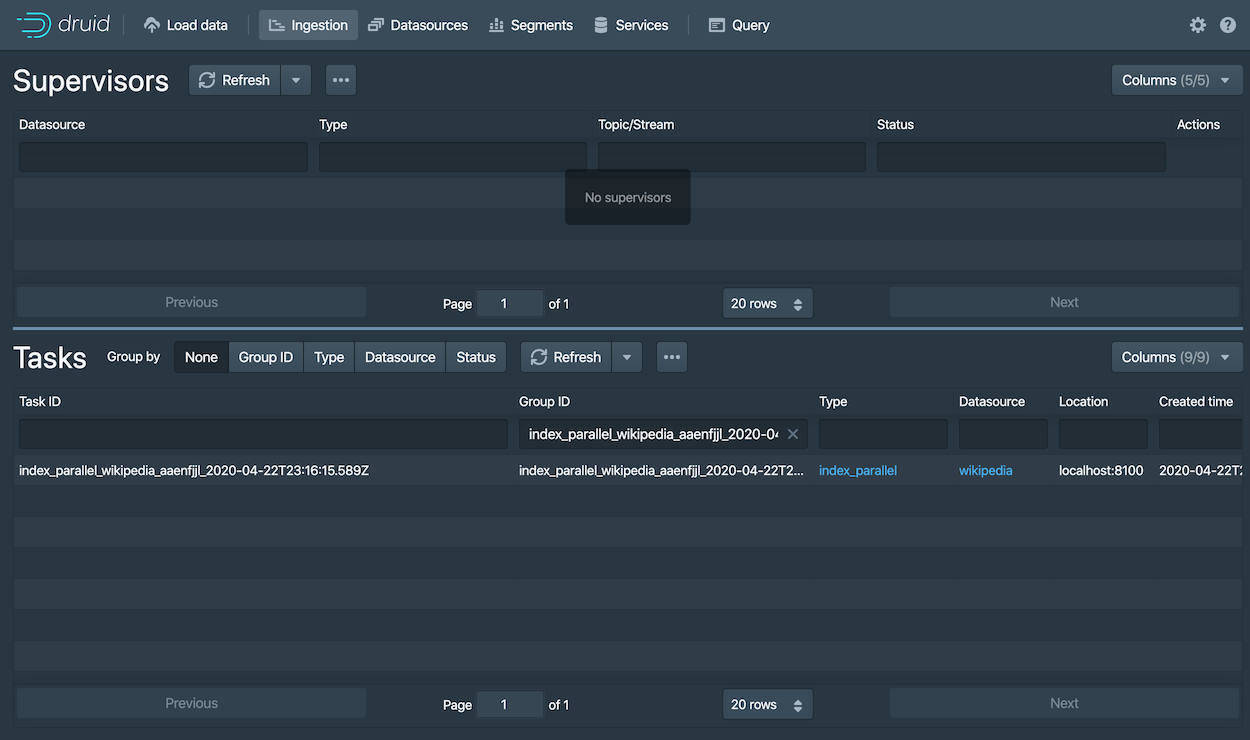Clear the Group ID filter with X
The height and width of the screenshot is (740, 1250).
tap(793, 434)
